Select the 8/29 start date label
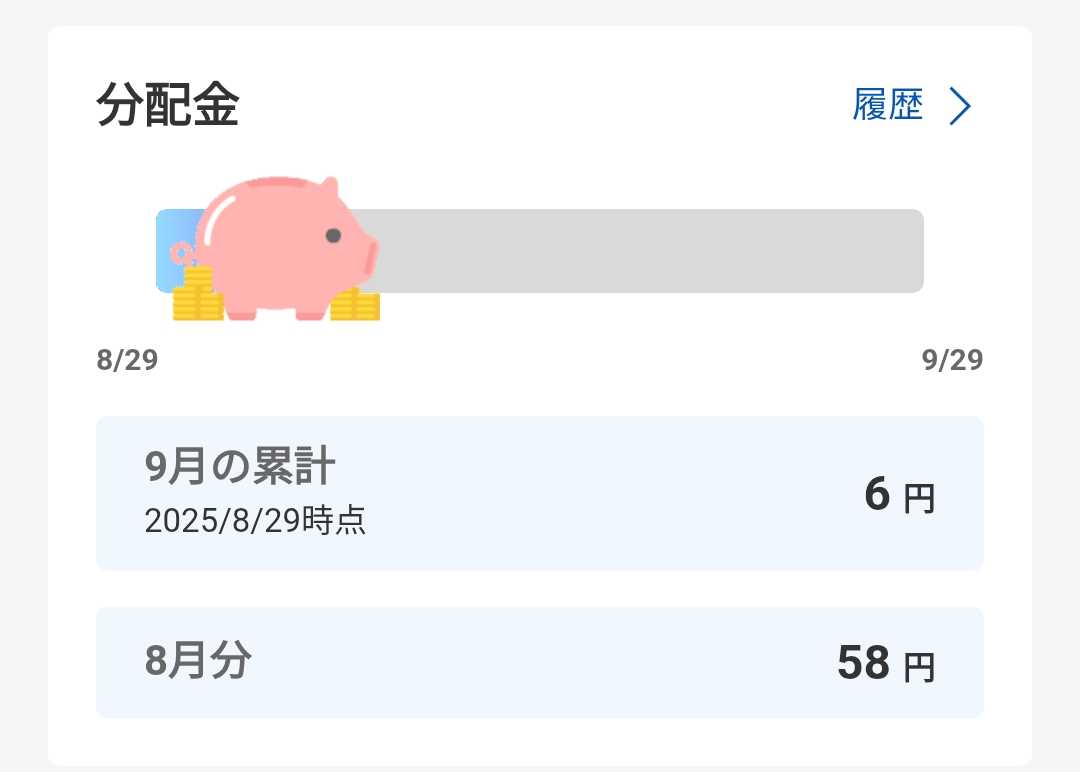This screenshot has width=1080, height=772. pos(127,360)
